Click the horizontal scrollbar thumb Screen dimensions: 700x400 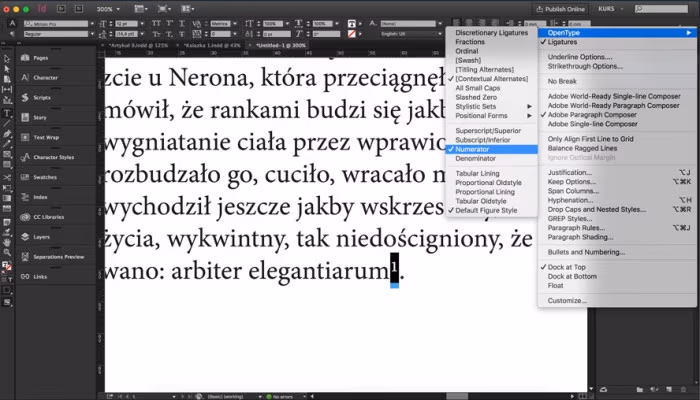click(x=457, y=396)
